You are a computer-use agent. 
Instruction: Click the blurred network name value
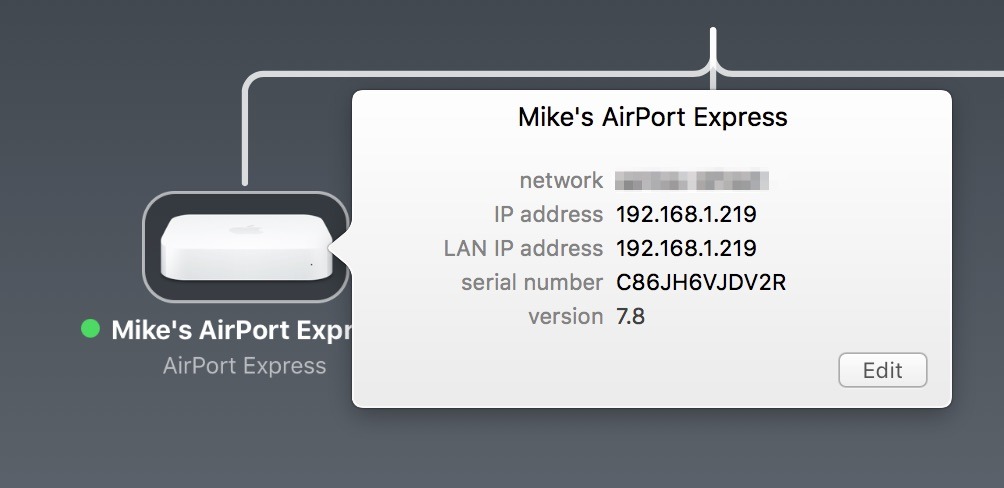pos(692,180)
